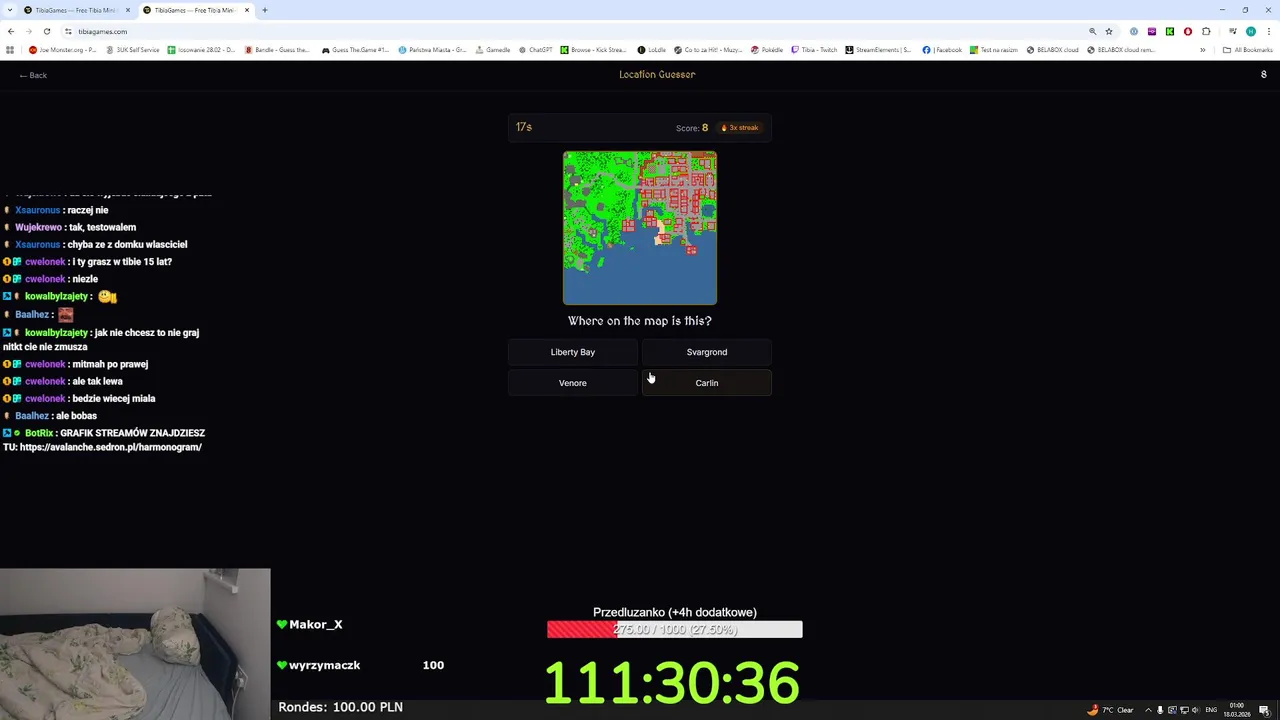This screenshot has width=1280, height=720.
Task: Open Państwa Miasta bookmark
Action: [433, 50]
